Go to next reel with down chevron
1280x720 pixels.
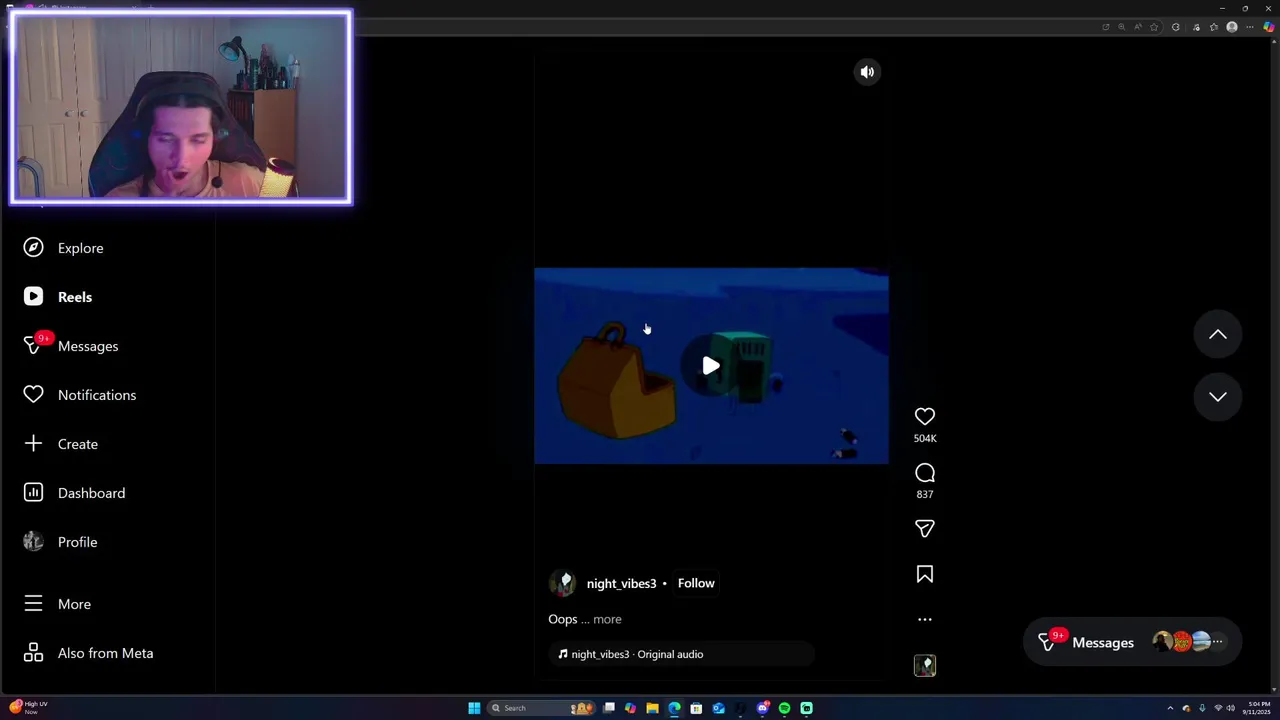pyautogui.click(x=1218, y=397)
